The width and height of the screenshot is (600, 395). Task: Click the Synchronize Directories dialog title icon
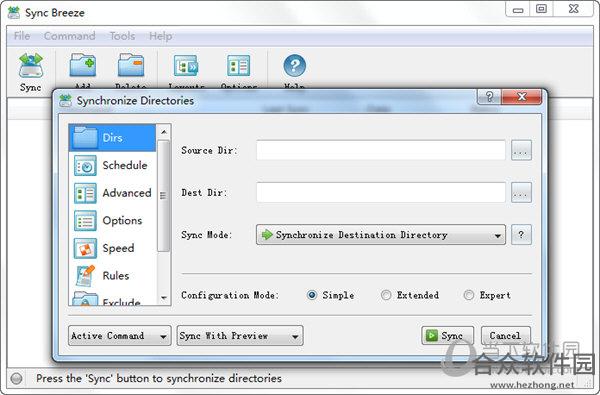[65, 101]
